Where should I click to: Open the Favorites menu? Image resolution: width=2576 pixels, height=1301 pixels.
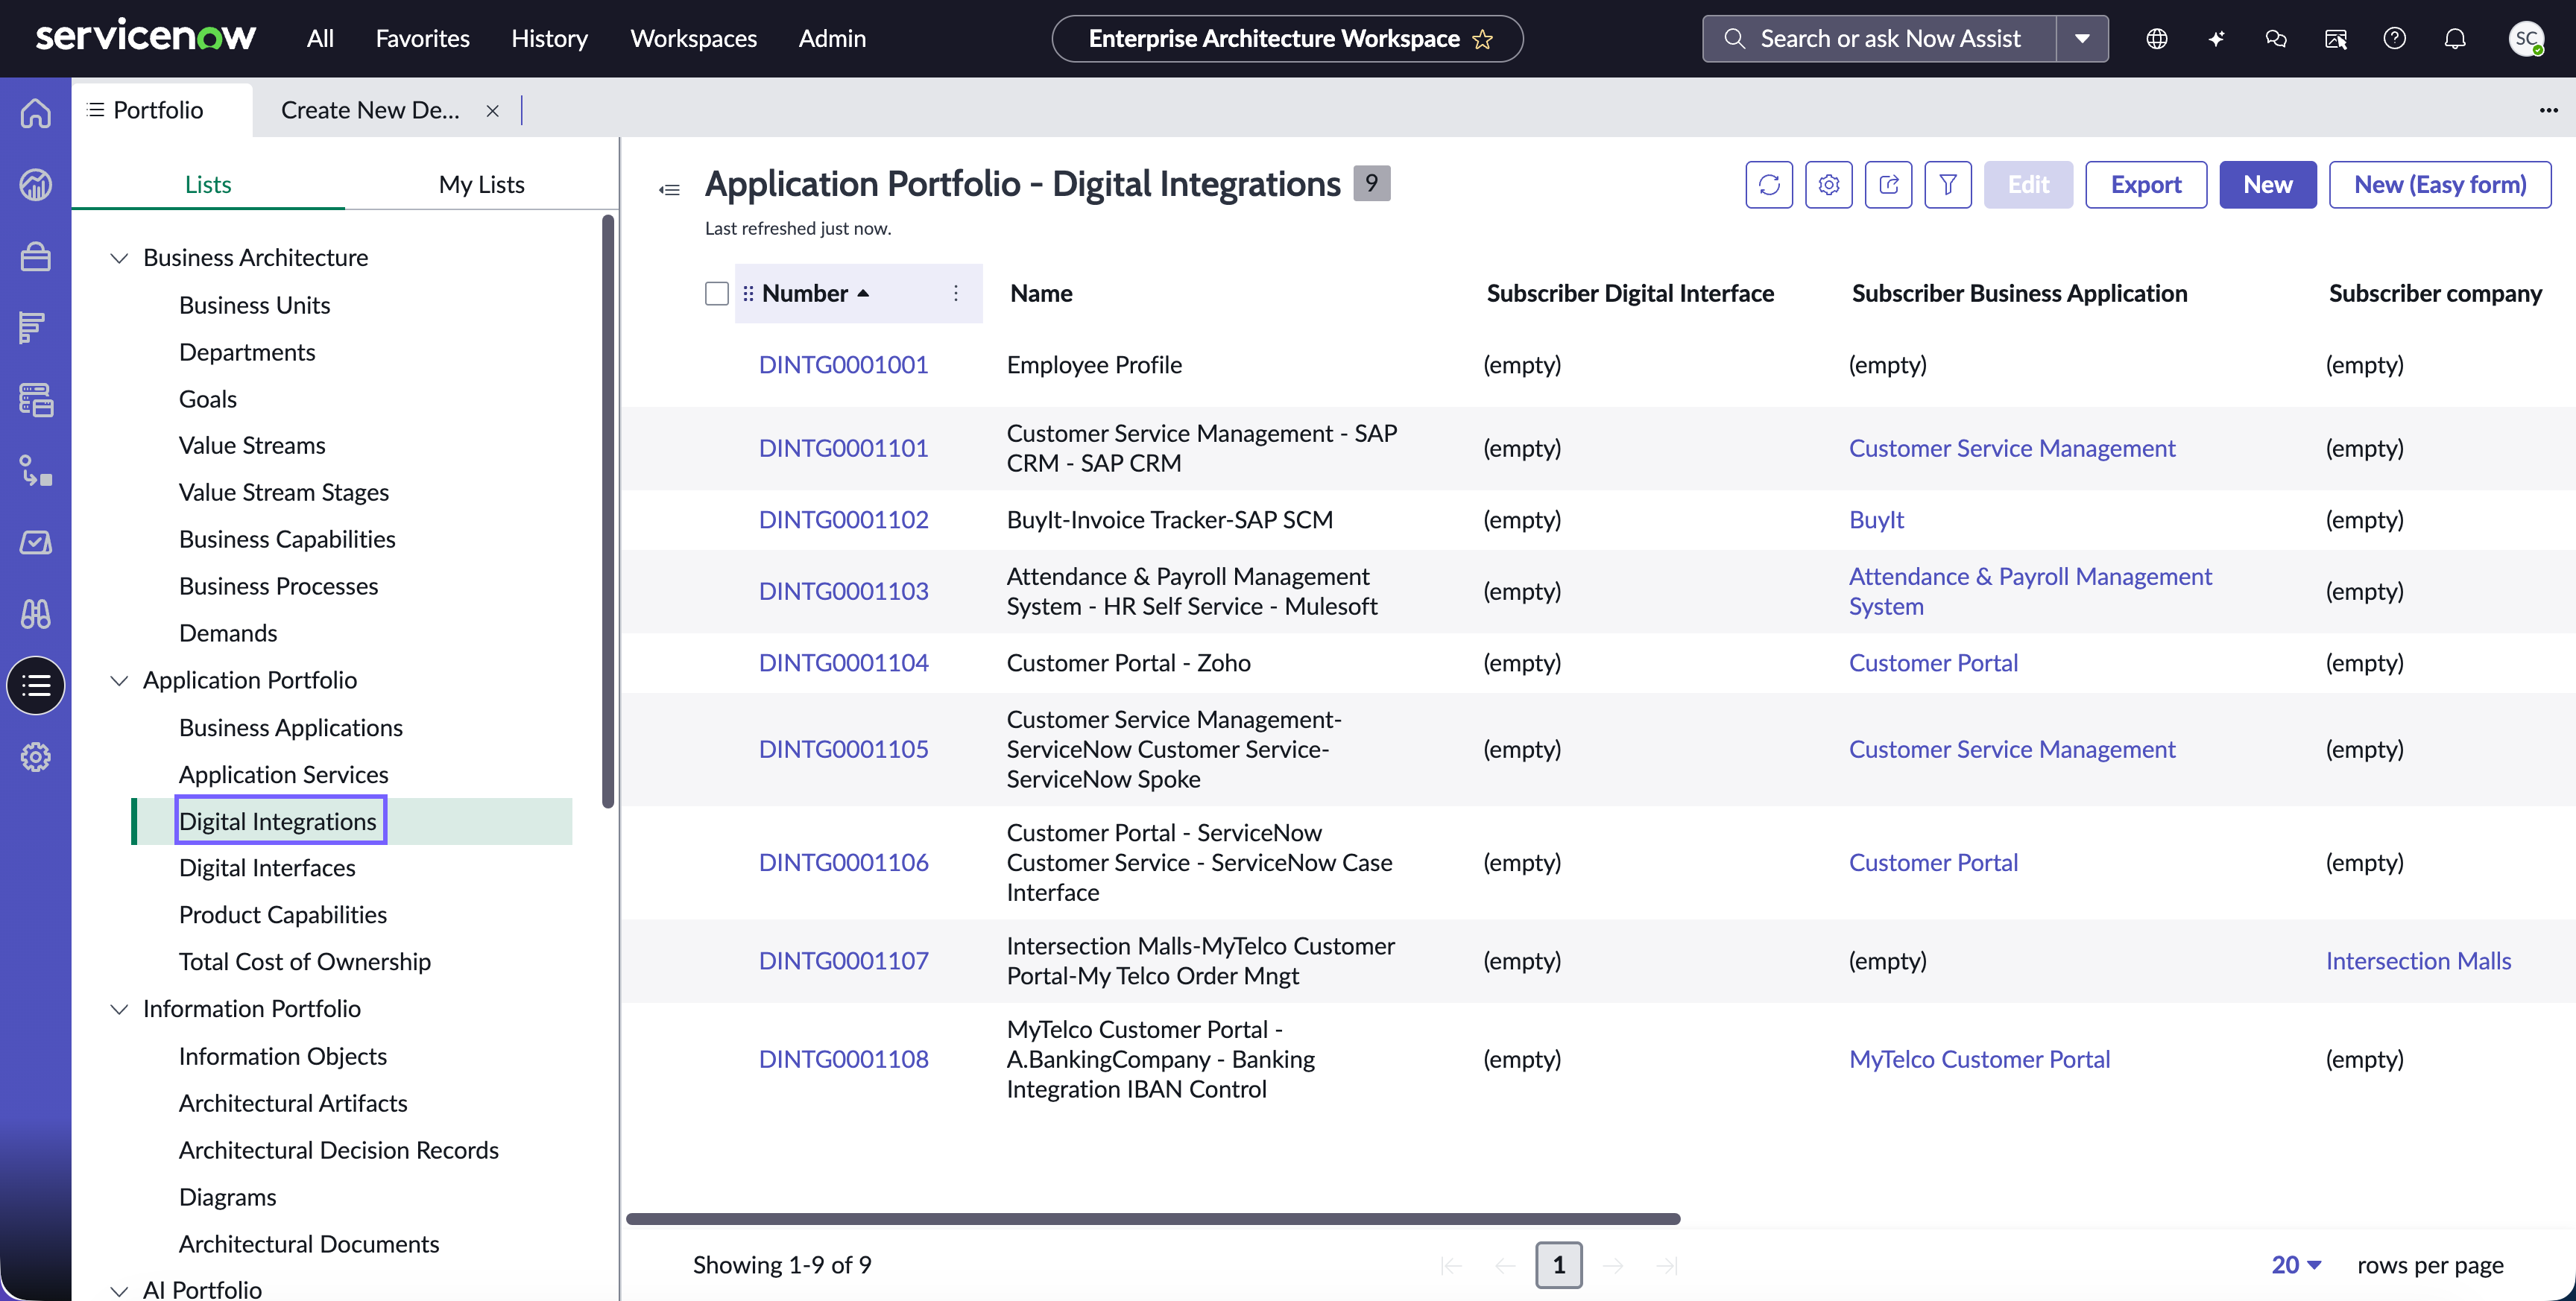(422, 38)
